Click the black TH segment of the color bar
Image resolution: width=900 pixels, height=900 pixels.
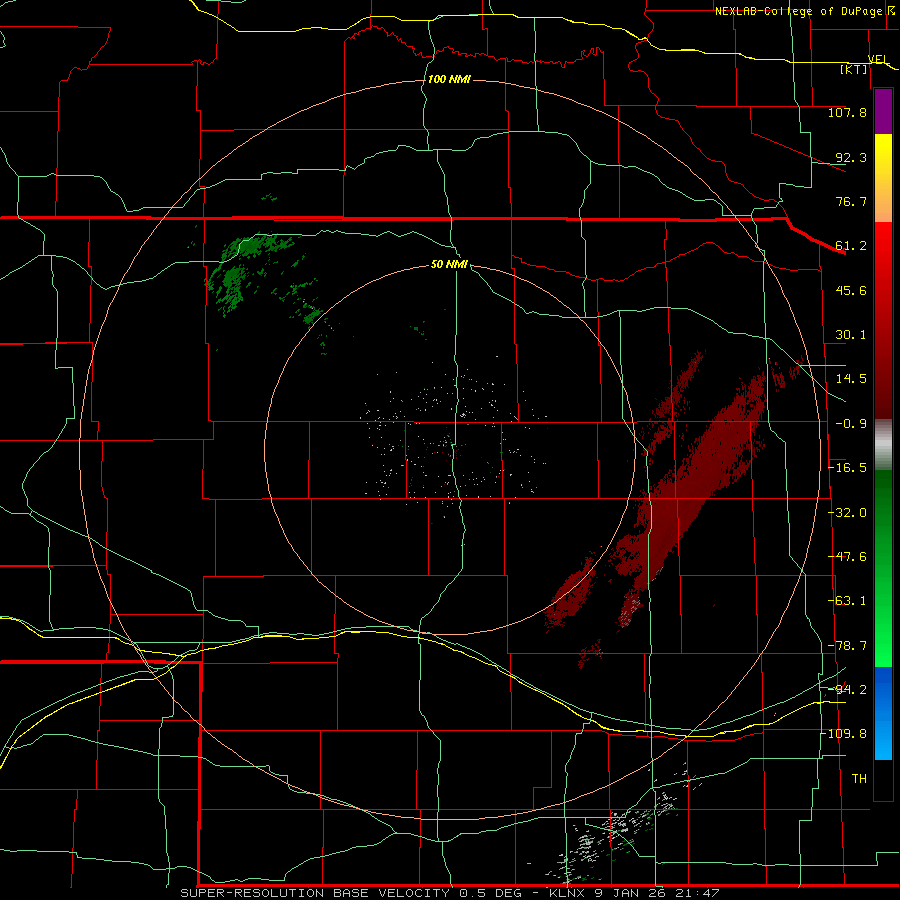883,779
